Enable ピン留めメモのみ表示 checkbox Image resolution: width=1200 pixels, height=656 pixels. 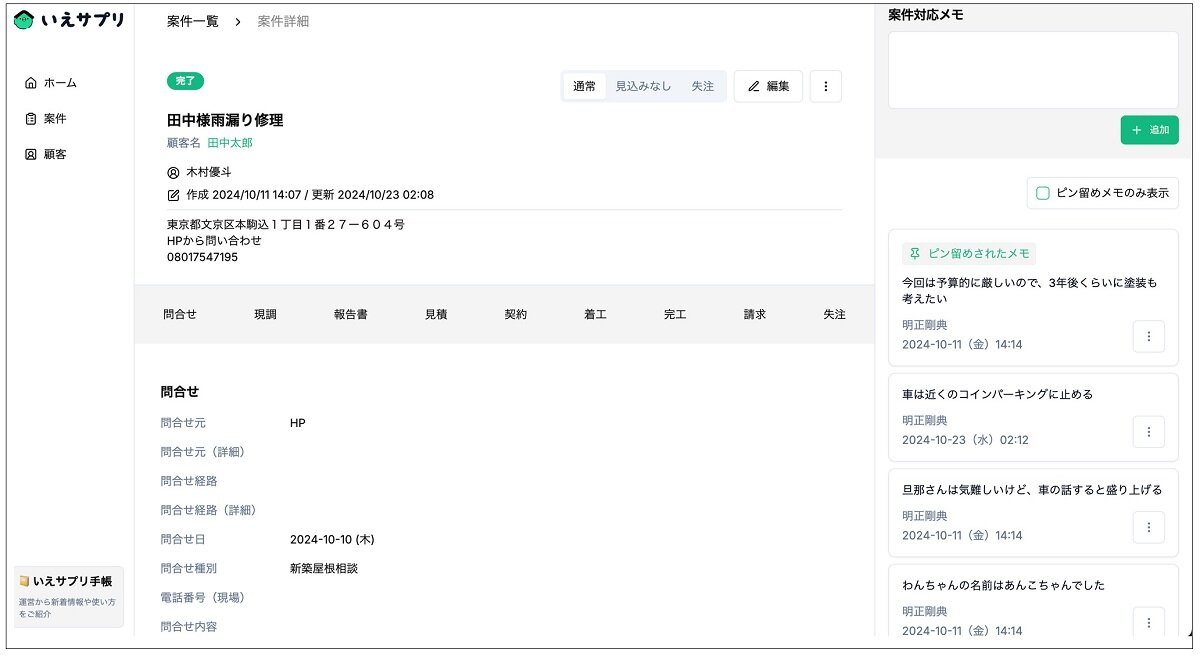tap(1043, 193)
